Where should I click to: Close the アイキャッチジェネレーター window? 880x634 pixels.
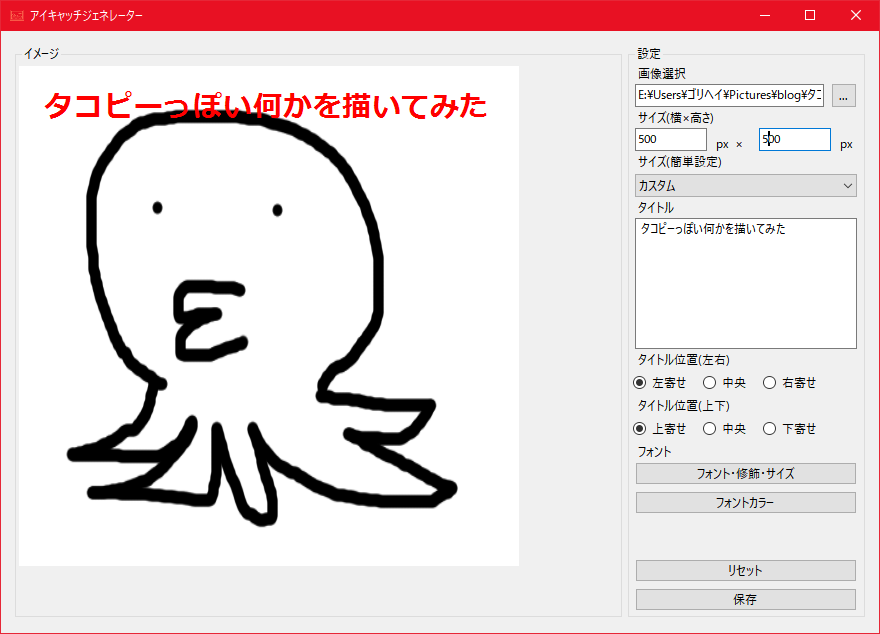pyautogui.click(x=856, y=15)
